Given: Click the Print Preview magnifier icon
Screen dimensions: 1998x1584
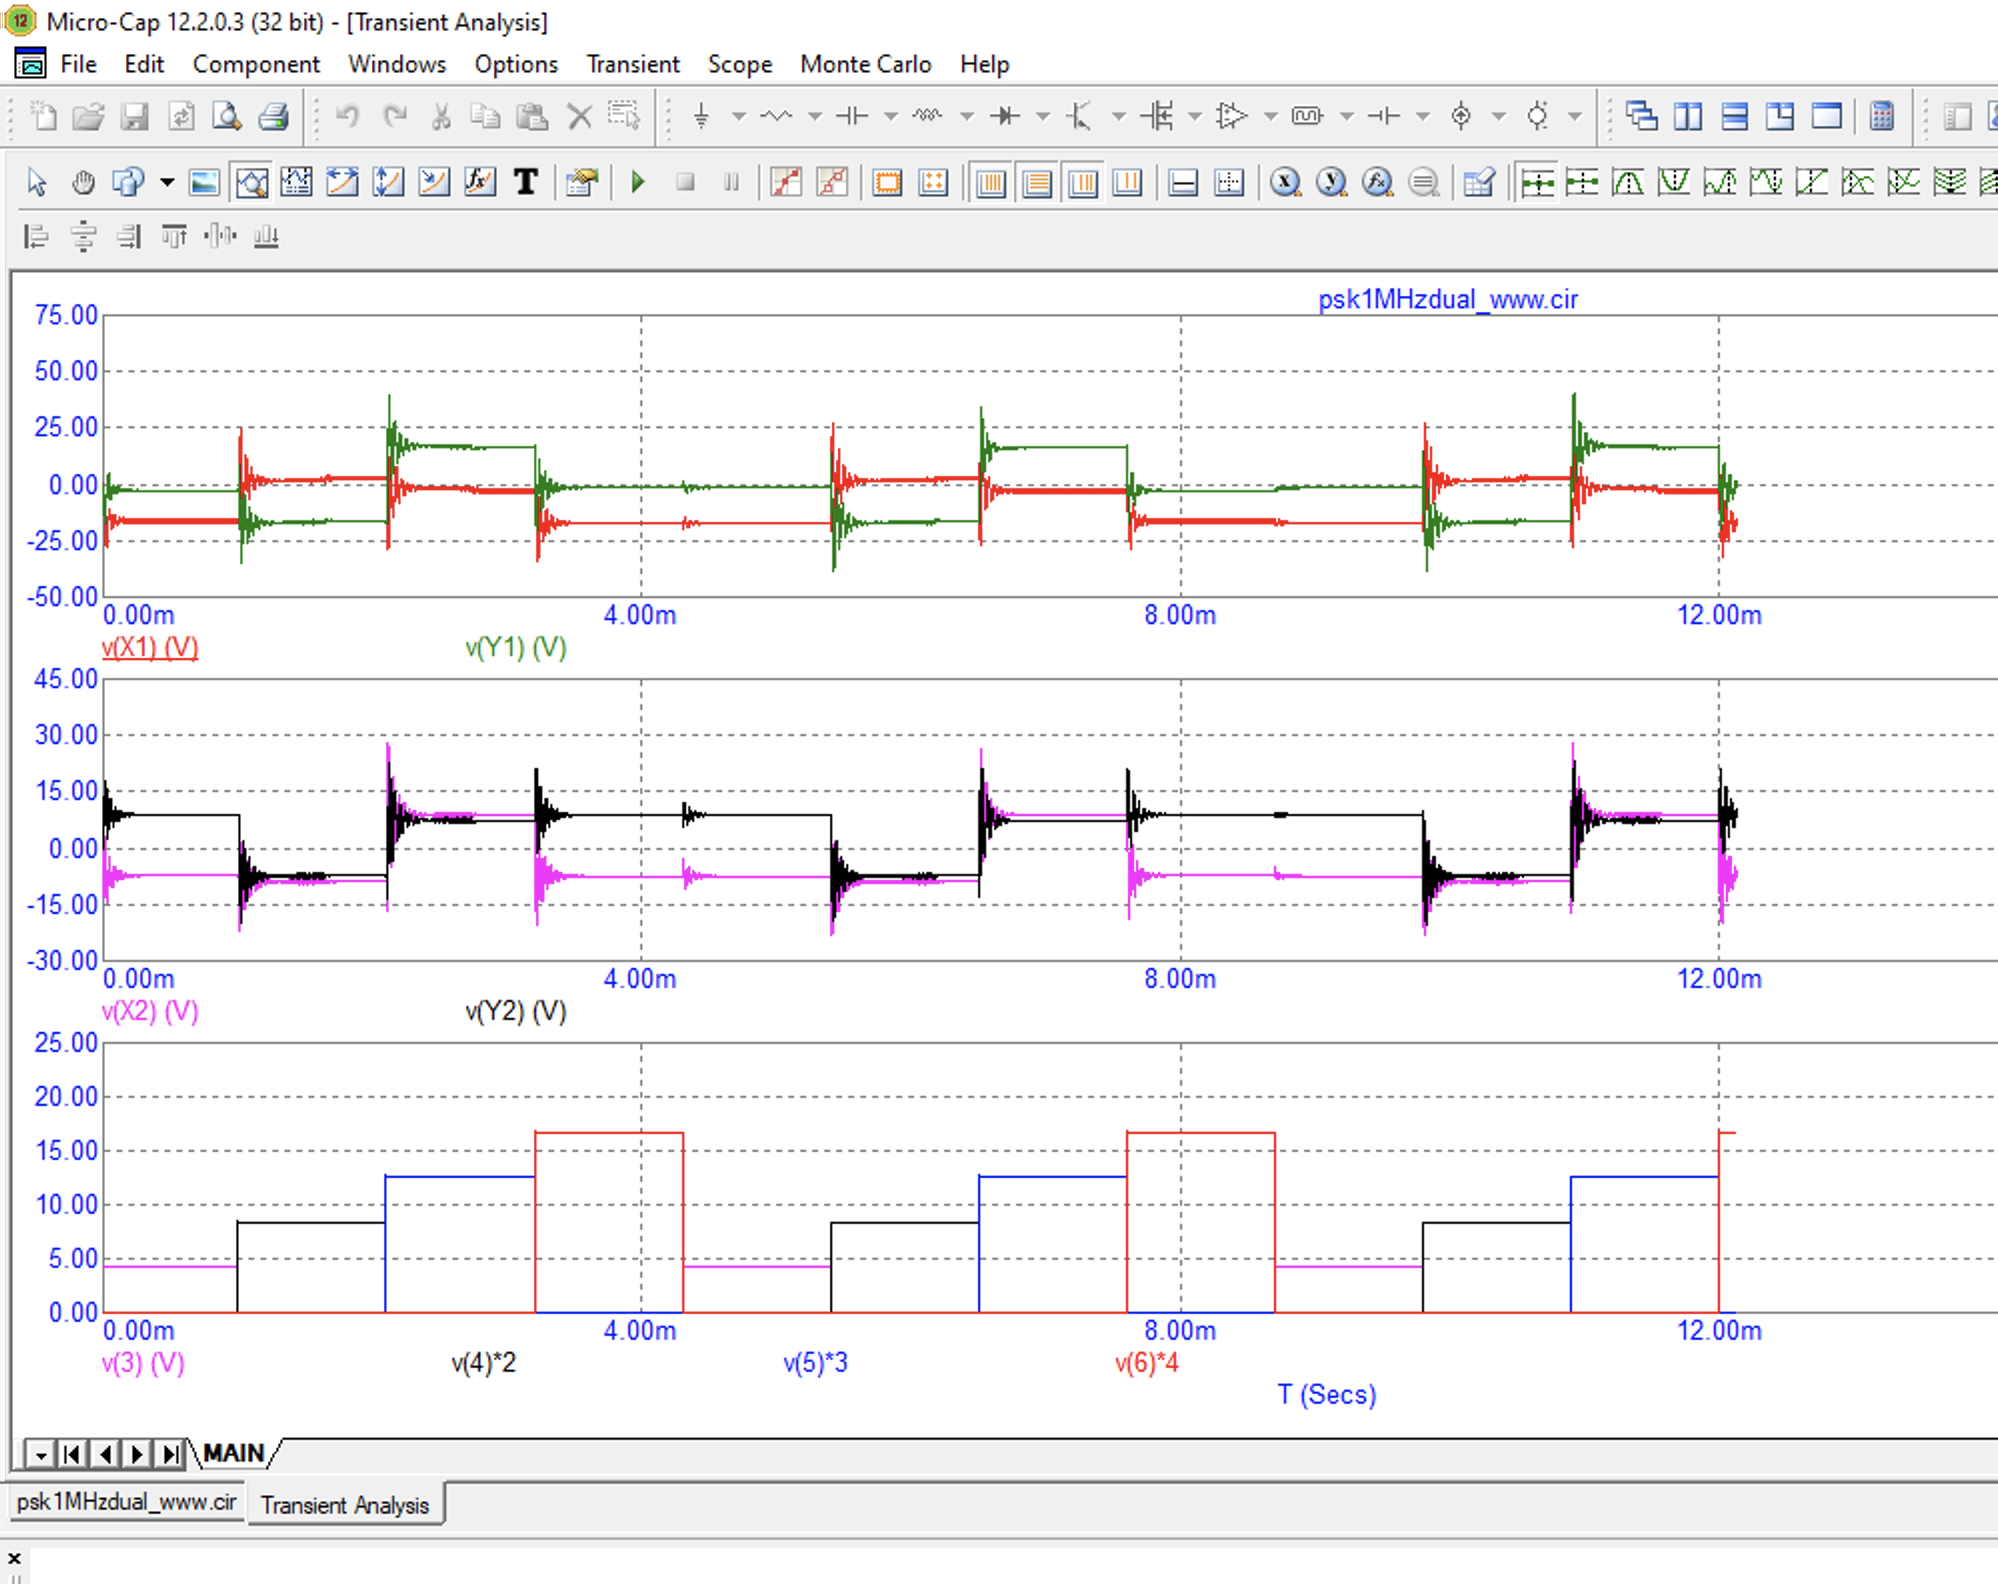Looking at the screenshot, I should point(227,117).
